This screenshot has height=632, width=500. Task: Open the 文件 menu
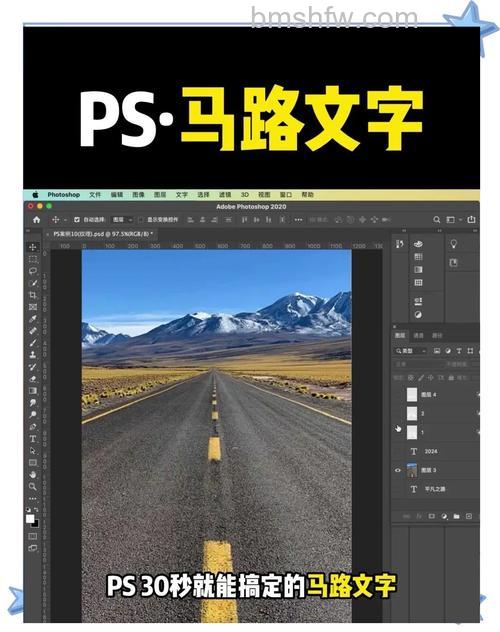point(95,195)
